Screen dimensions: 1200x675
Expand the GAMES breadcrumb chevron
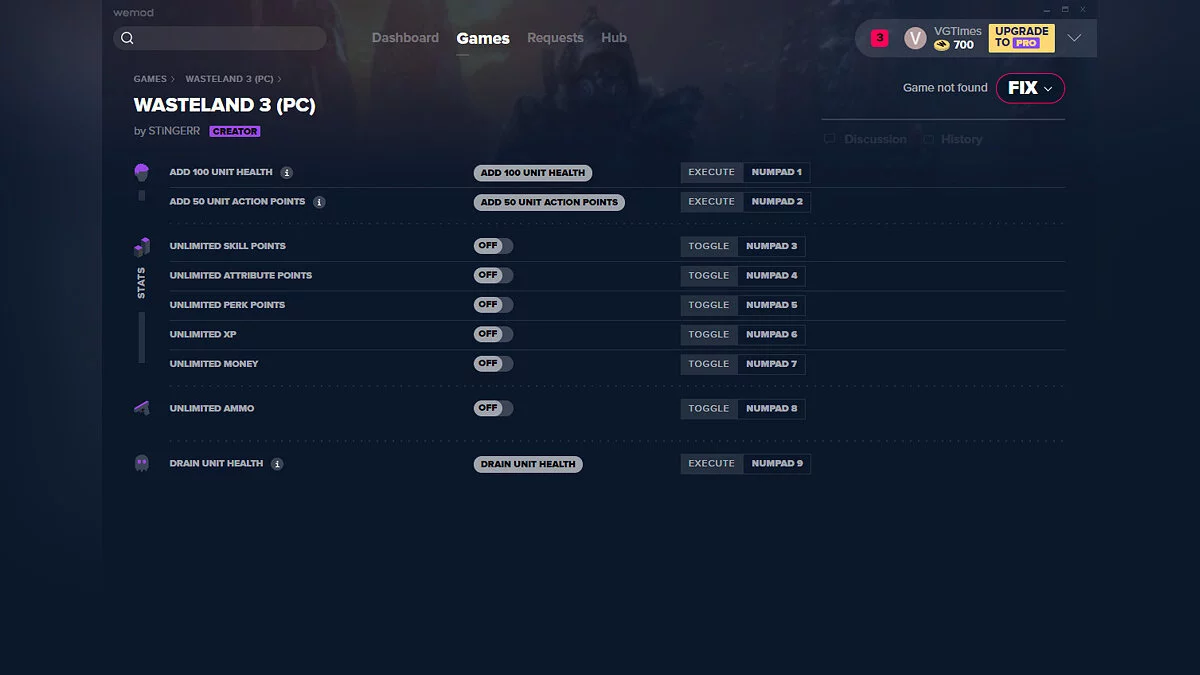(172, 79)
